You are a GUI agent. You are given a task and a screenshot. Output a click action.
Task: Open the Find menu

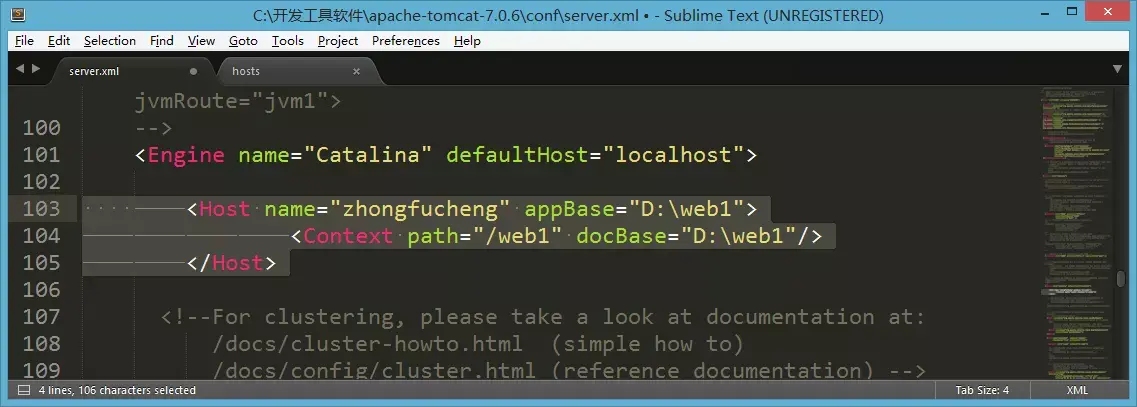pos(162,41)
